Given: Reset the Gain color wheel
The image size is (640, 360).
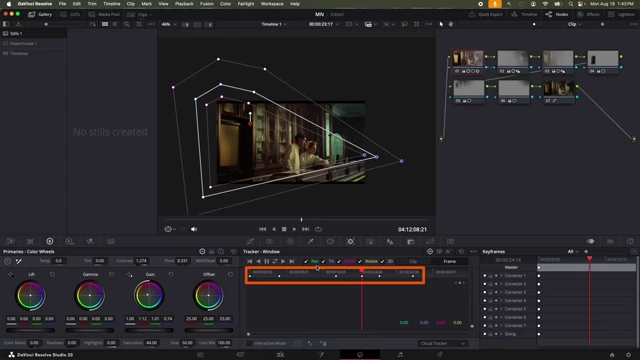Looking at the screenshot, I should [x=171, y=274].
